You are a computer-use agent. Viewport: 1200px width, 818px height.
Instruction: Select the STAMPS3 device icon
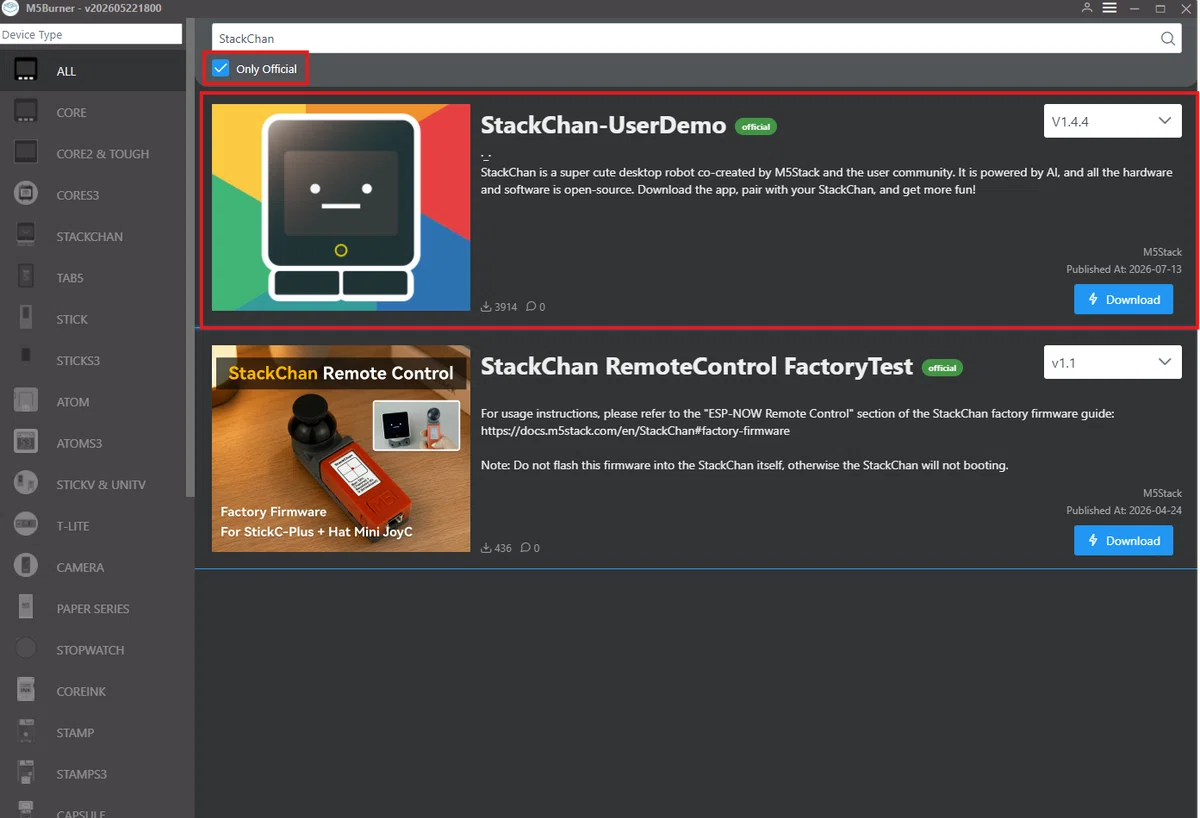pyautogui.click(x=26, y=773)
